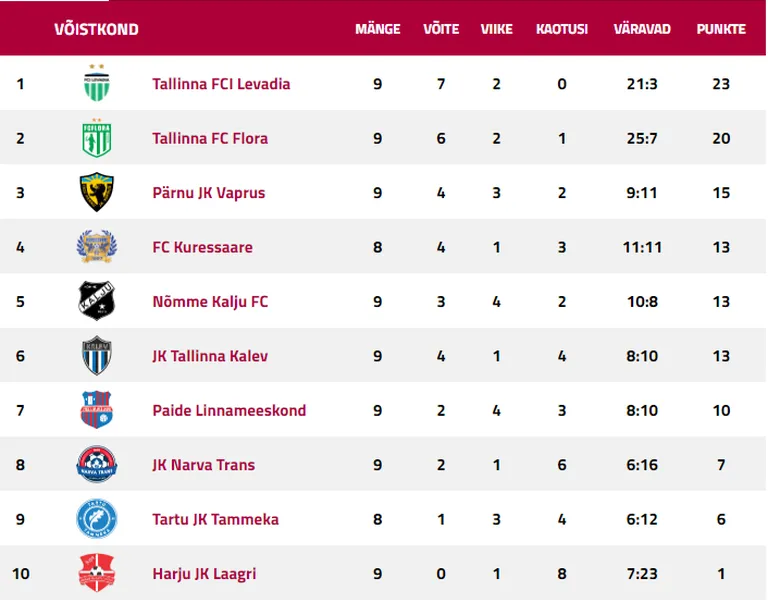Click the Tartu JK Tammeka blue logo
Image resolution: width=768 pixels, height=603 pixels.
point(96,518)
